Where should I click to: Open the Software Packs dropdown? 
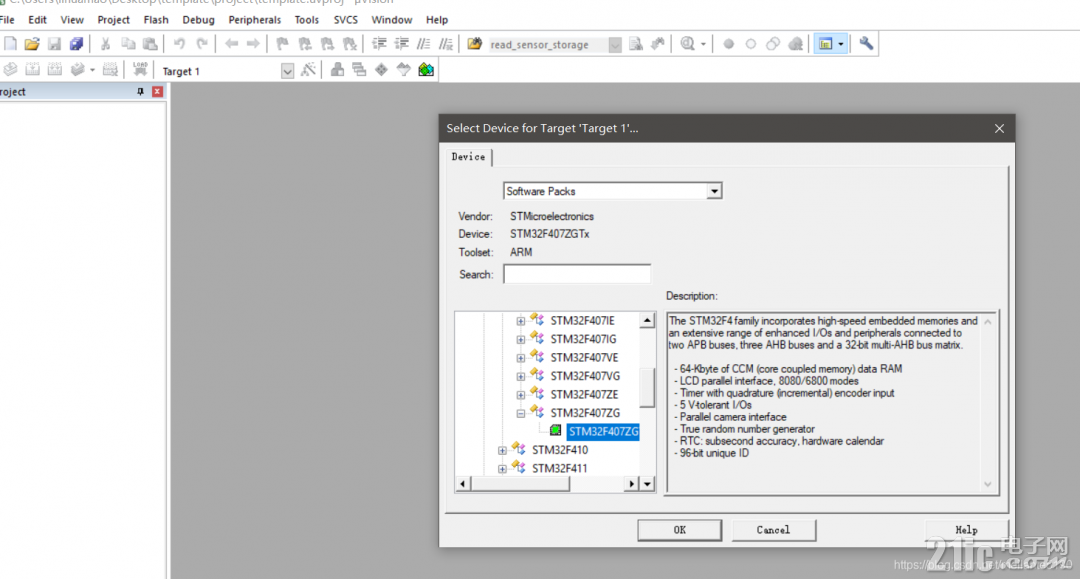pos(714,191)
